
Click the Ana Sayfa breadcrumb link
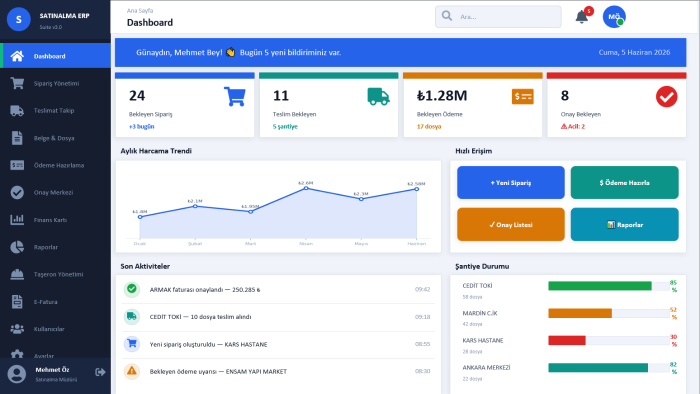coord(140,11)
